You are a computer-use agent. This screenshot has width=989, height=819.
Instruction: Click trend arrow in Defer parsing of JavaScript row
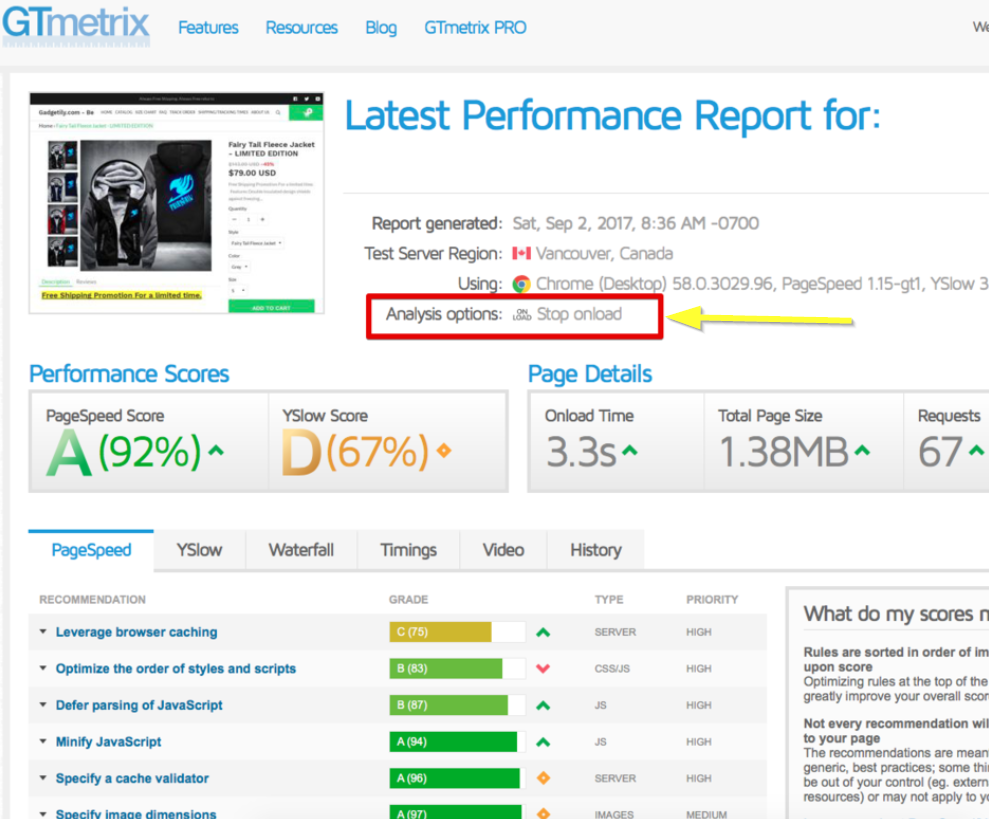(x=543, y=705)
